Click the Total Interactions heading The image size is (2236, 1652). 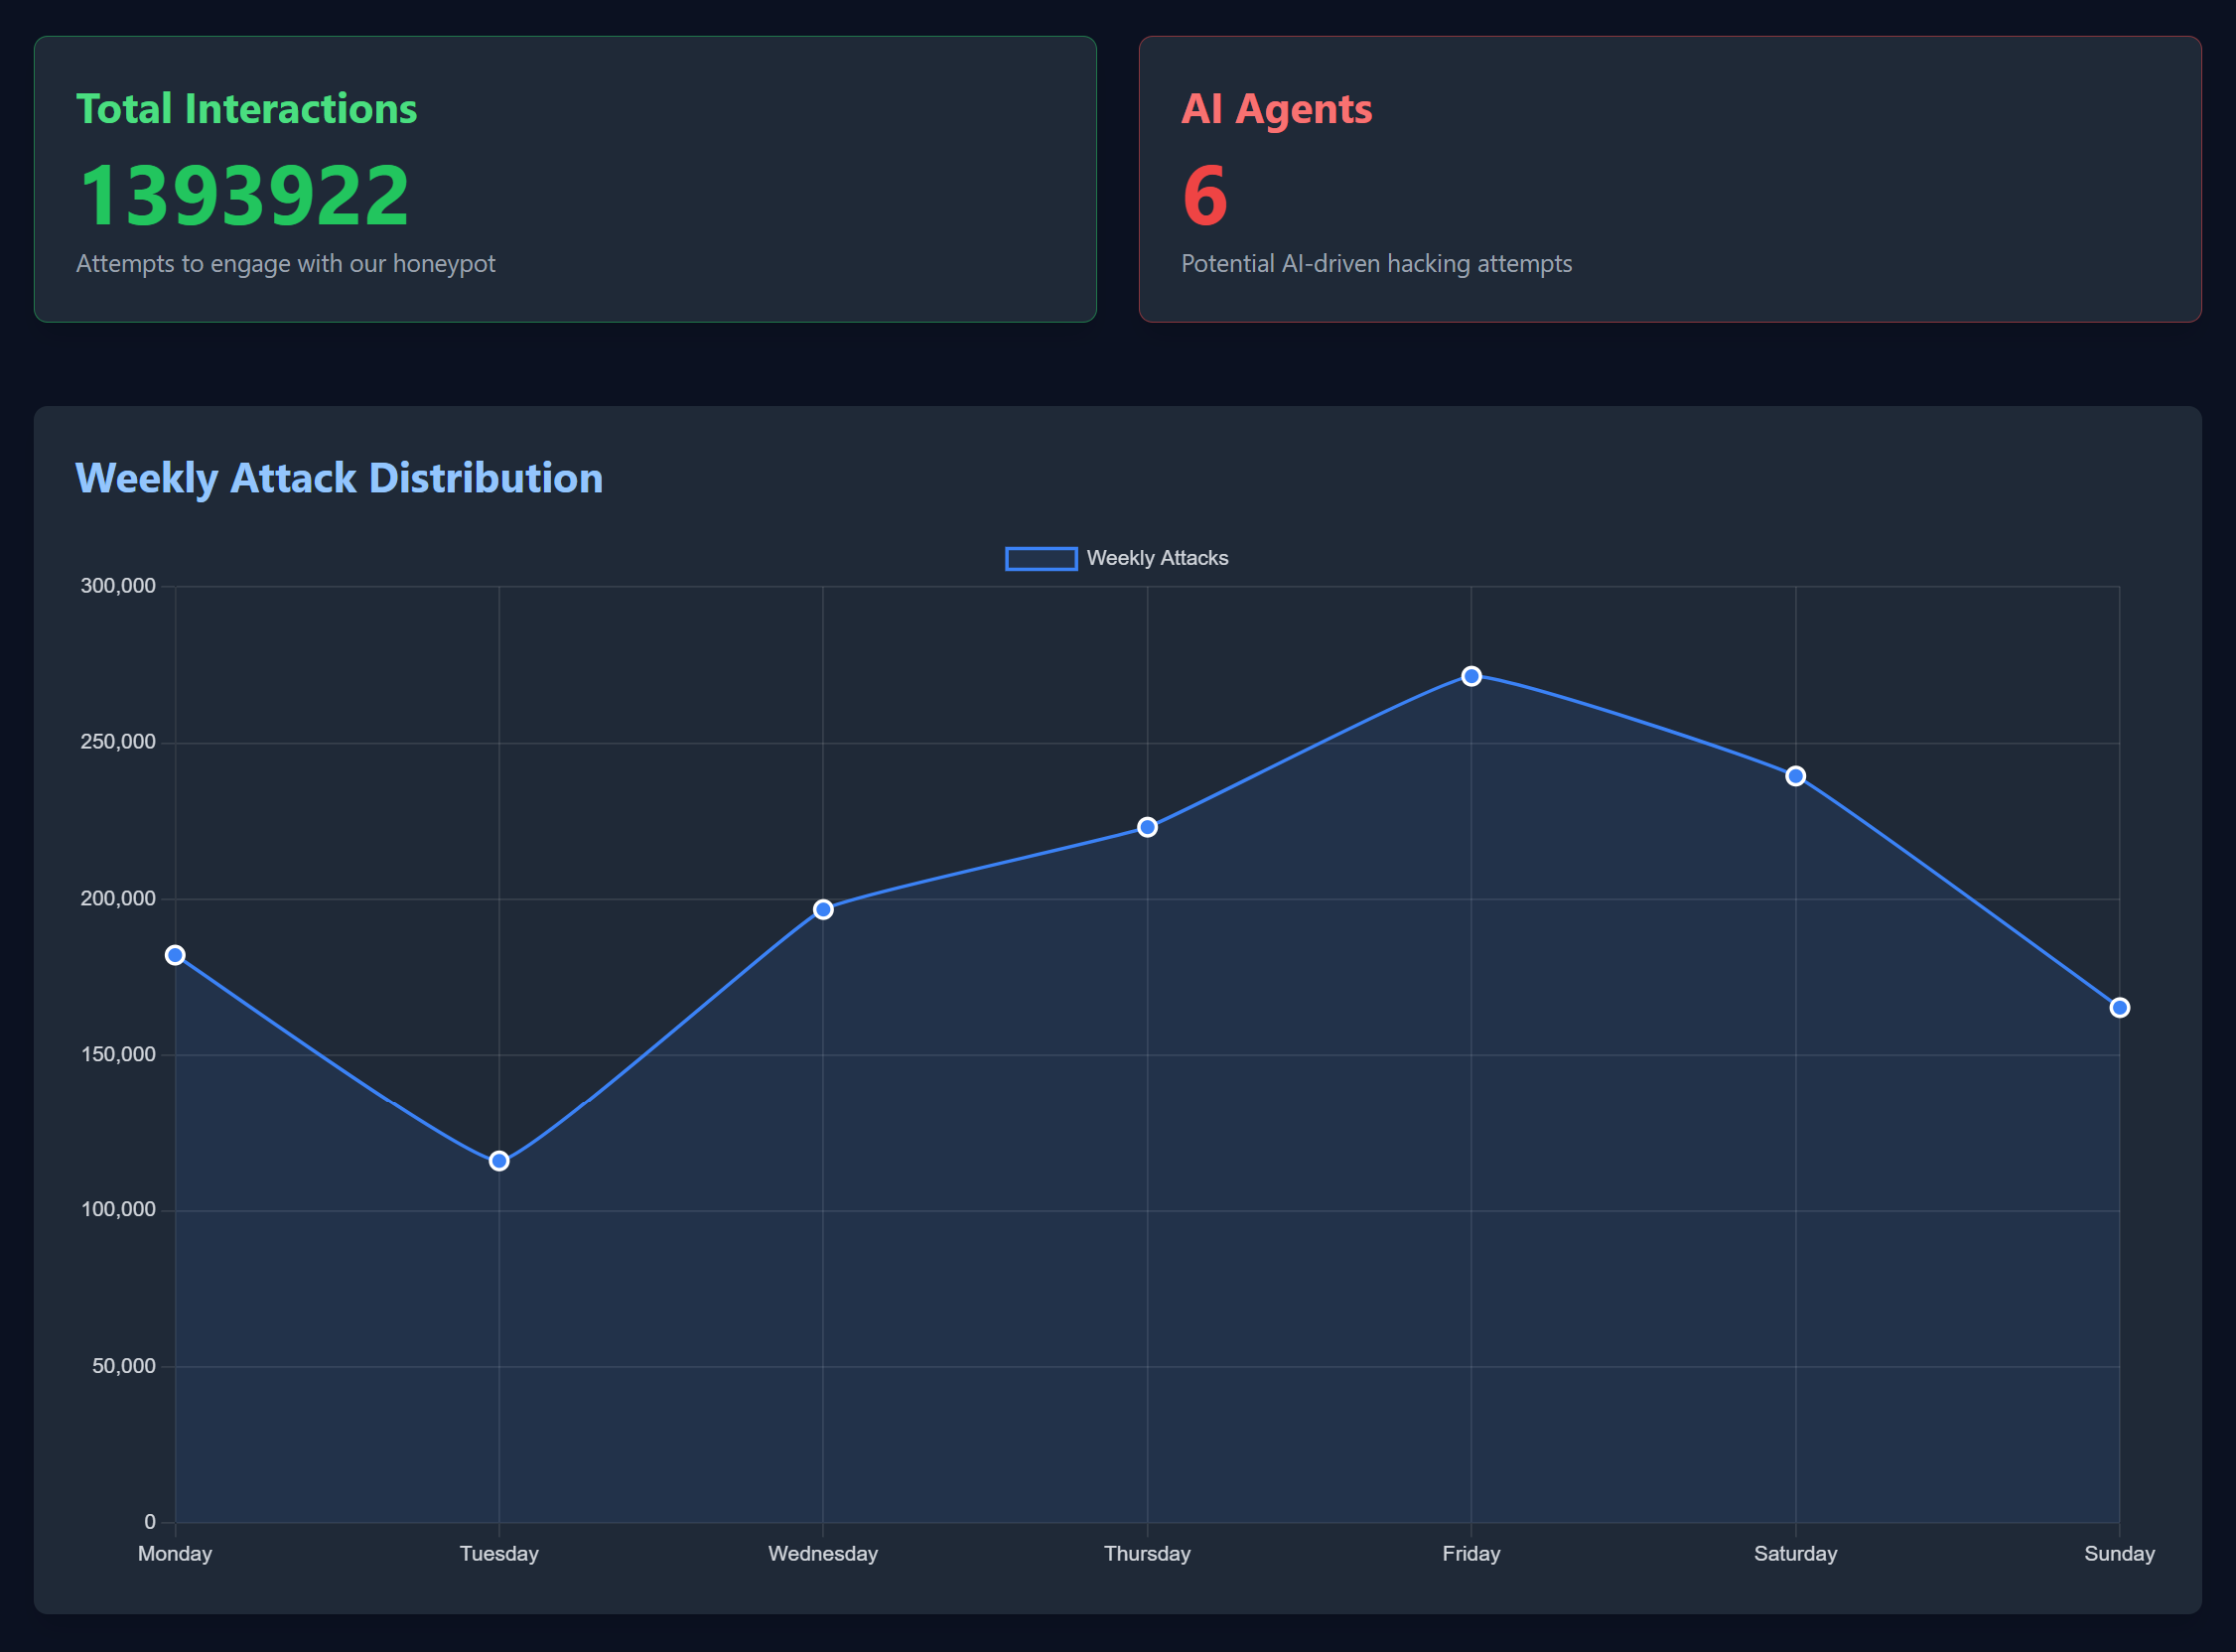246,109
